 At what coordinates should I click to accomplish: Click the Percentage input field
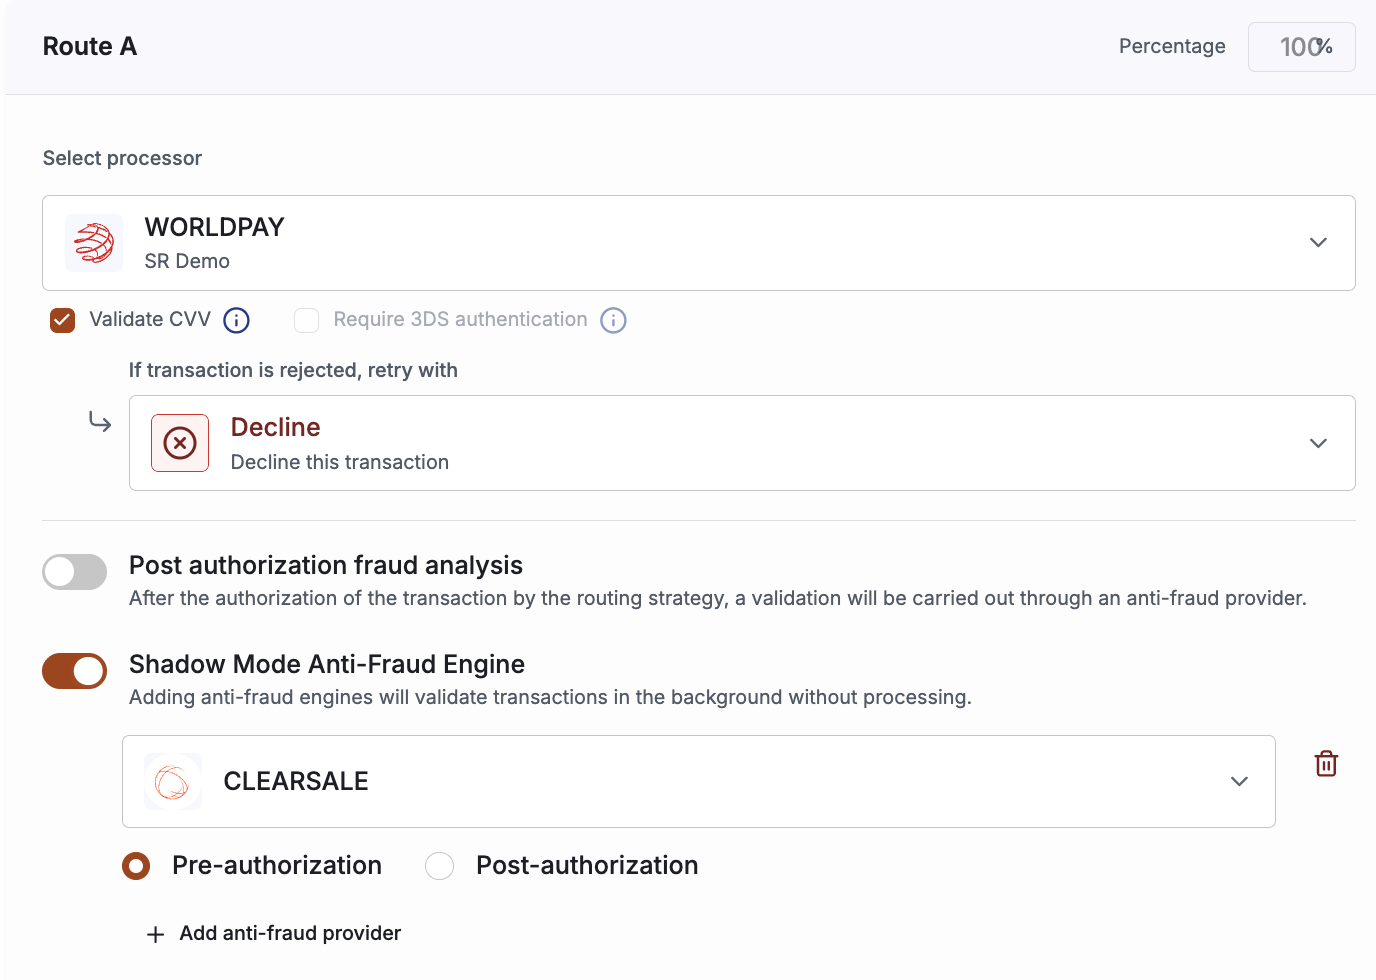click(1301, 47)
